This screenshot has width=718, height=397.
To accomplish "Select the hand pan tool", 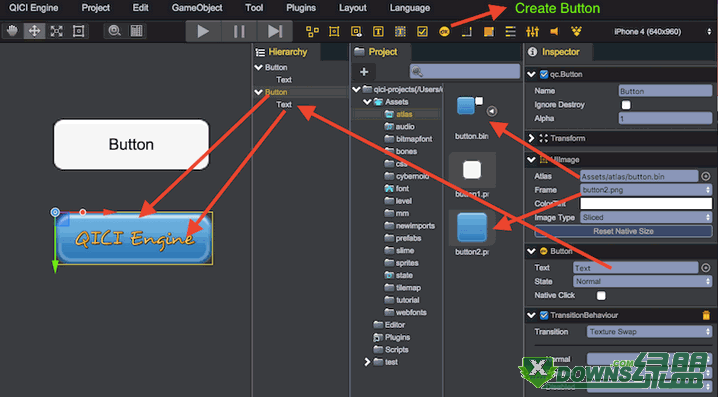I will (x=12, y=31).
